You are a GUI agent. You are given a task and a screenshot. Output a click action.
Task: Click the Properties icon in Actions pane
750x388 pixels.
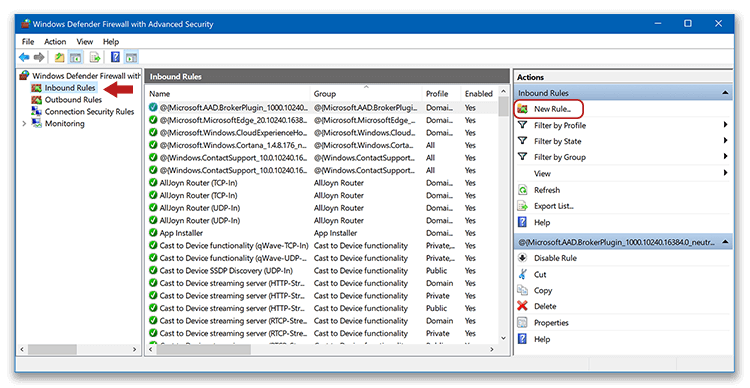click(x=522, y=323)
